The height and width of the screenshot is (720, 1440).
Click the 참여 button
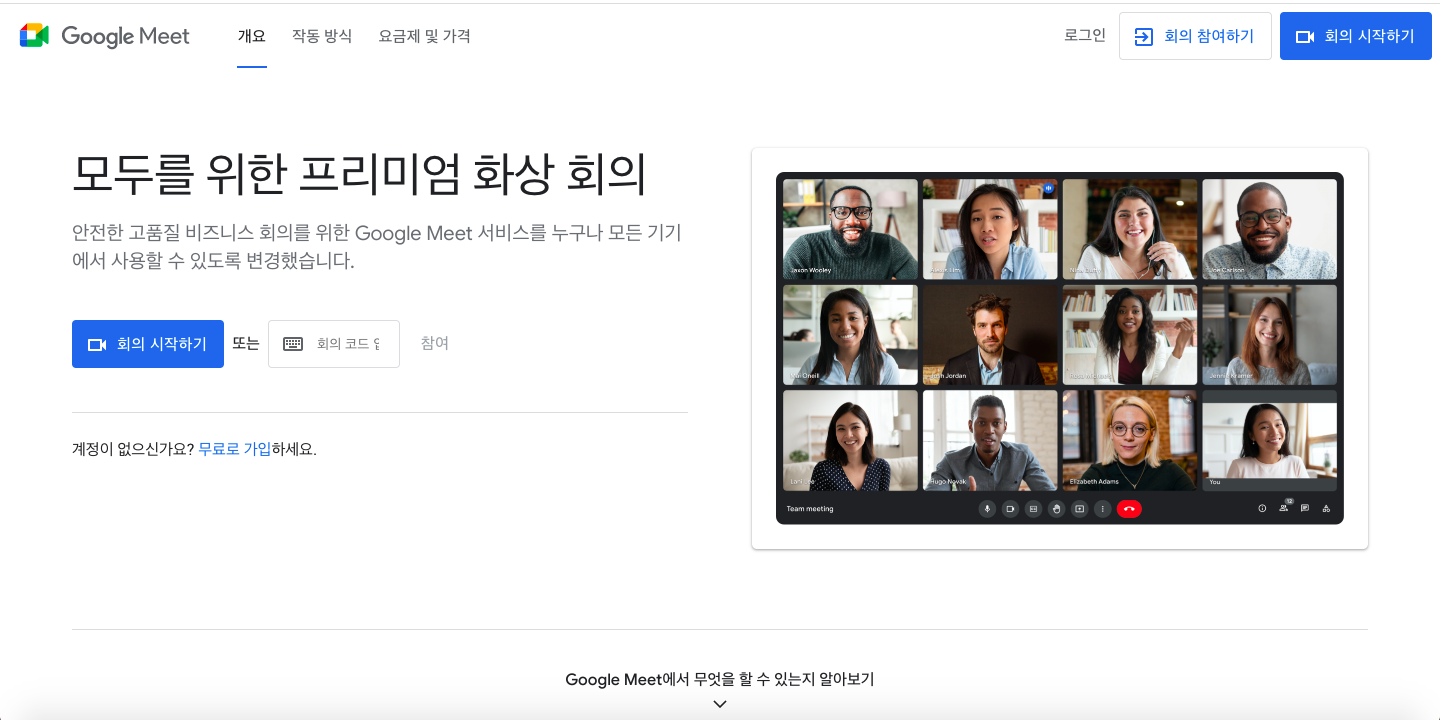click(435, 343)
